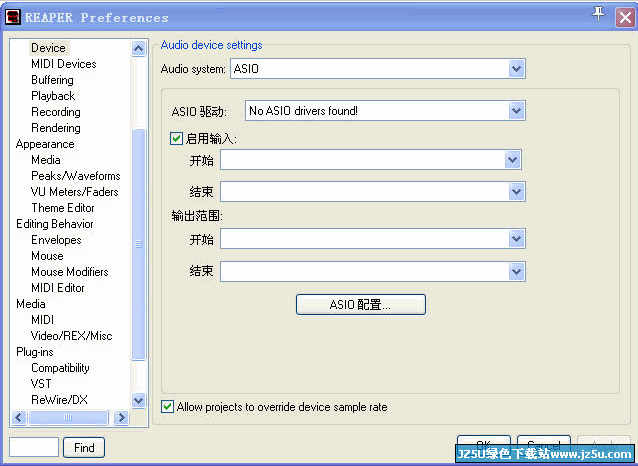
Task: Click the tree scroll down arrow
Action: click(138, 400)
